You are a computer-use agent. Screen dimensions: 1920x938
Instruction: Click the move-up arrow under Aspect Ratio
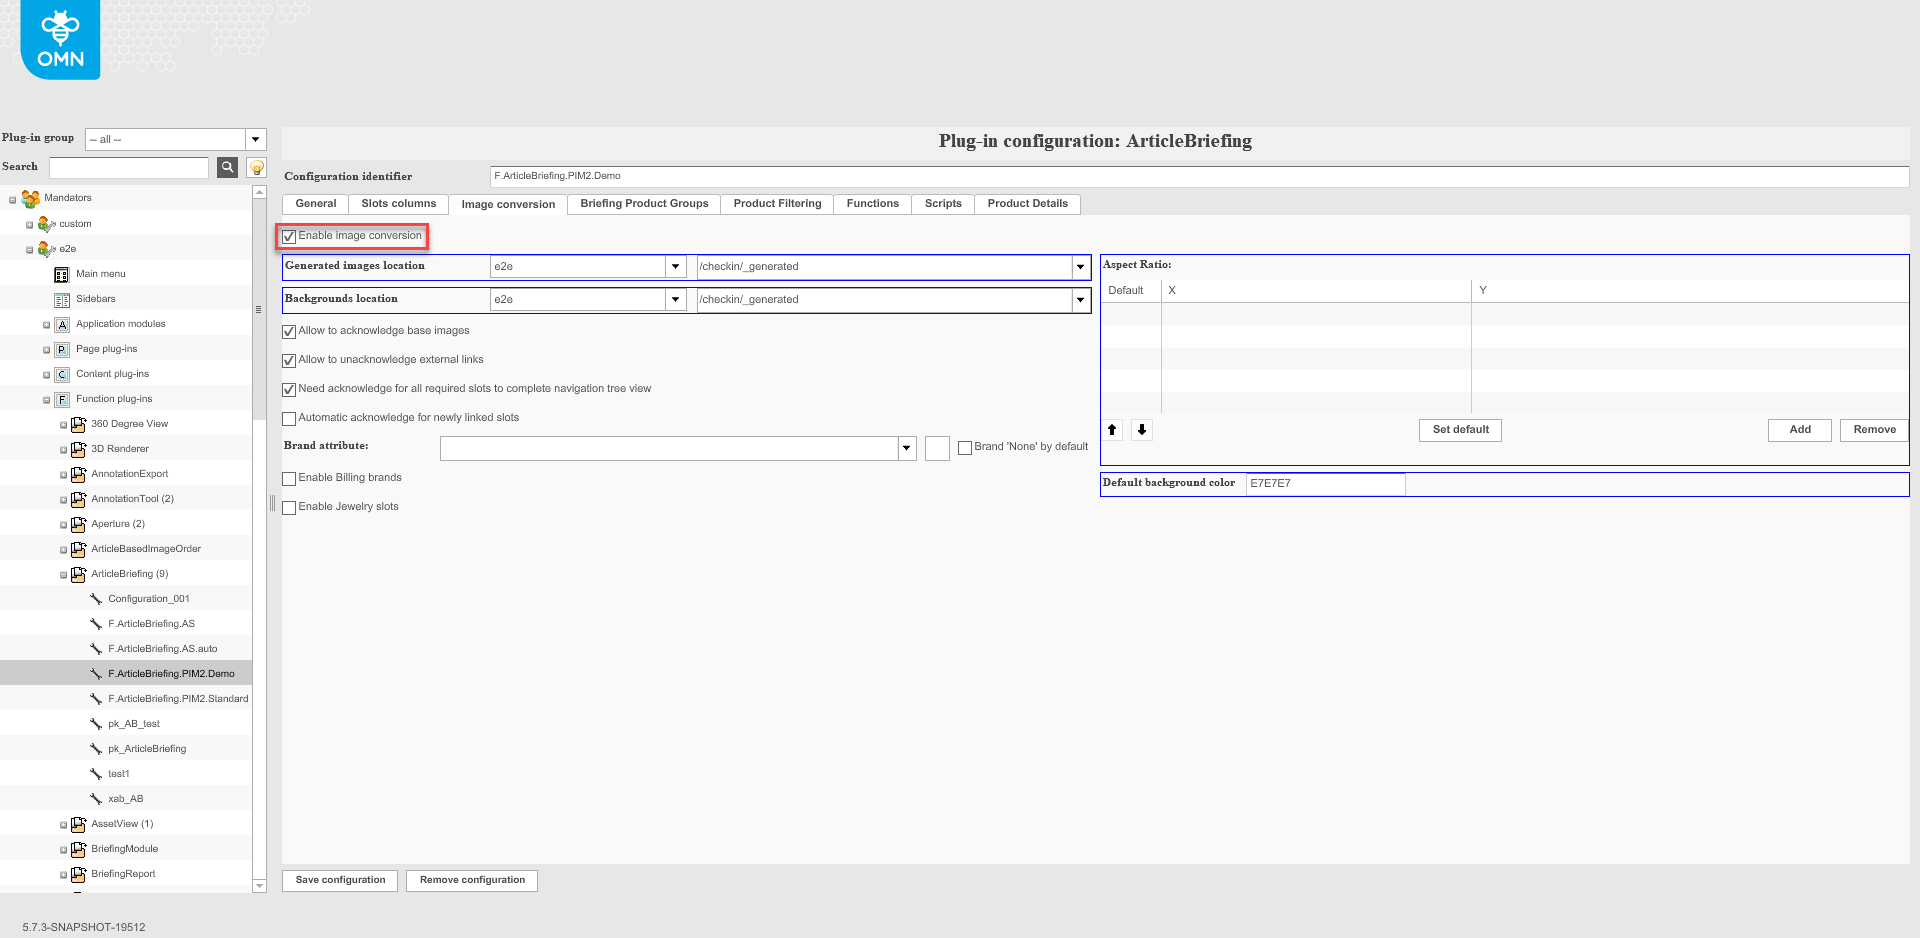pyautogui.click(x=1112, y=430)
